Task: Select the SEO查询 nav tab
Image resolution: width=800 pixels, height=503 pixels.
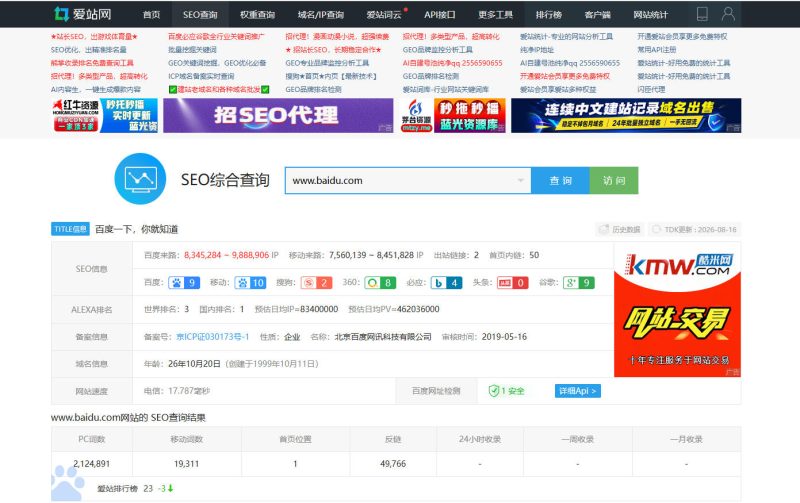Action: point(200,14)
